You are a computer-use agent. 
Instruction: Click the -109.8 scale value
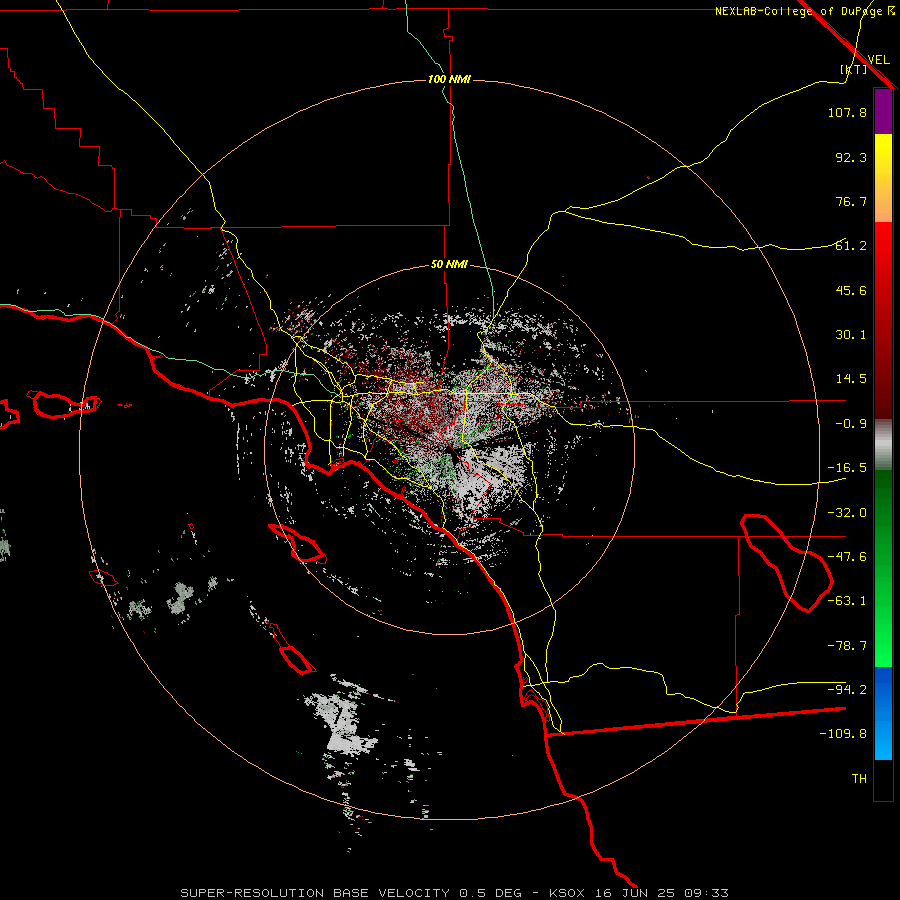pyautogui.click(x=843, y=734)
